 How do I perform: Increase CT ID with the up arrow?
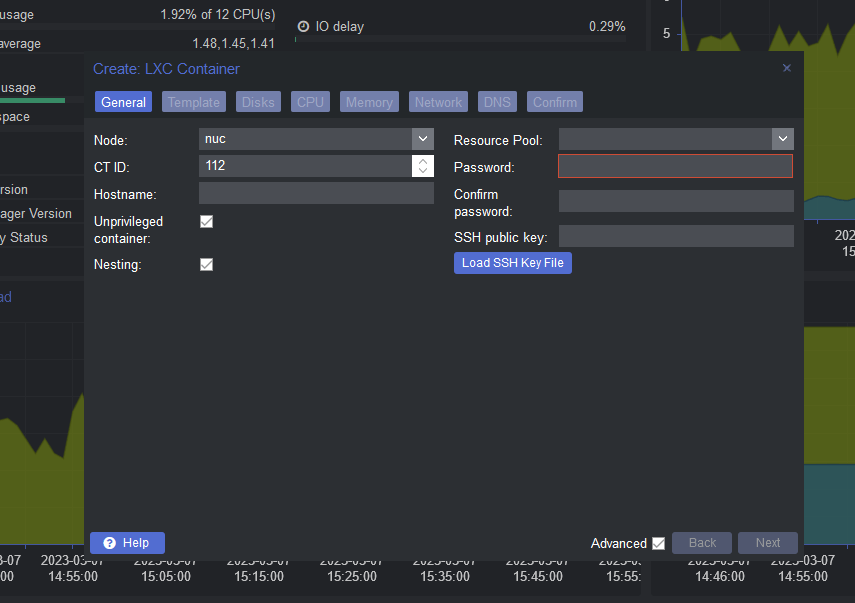[423, 161]
